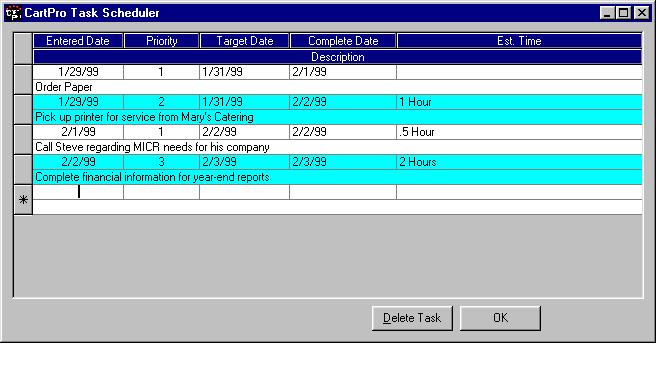Image resolution: width=656 pixels, height=384 pixels.
Task: Click the Target Date column header
Action: (245, 41)
